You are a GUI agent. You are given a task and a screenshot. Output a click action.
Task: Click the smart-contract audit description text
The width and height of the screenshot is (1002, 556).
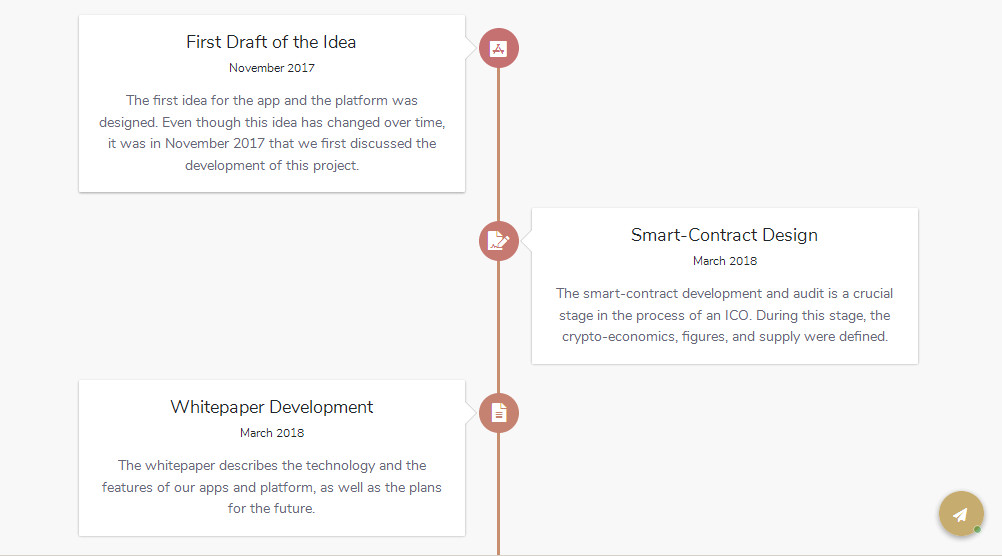(724, 315)
